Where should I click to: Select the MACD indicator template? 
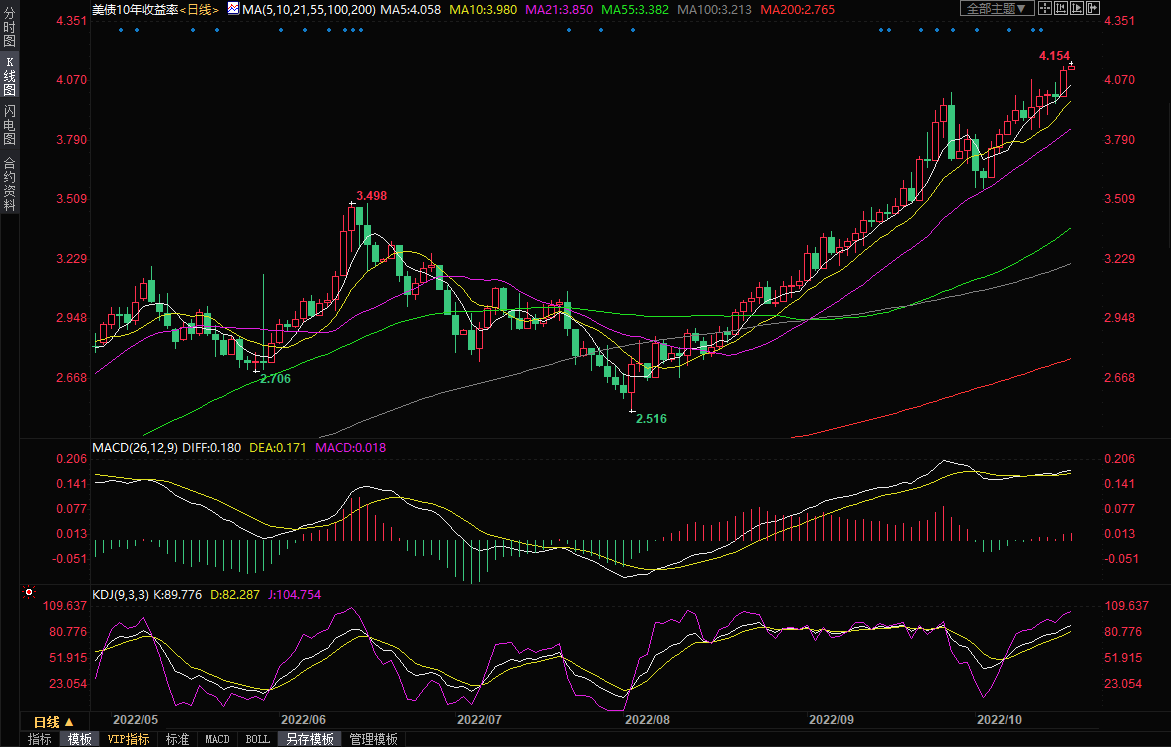pyautogui.click(x=217, y=740)
